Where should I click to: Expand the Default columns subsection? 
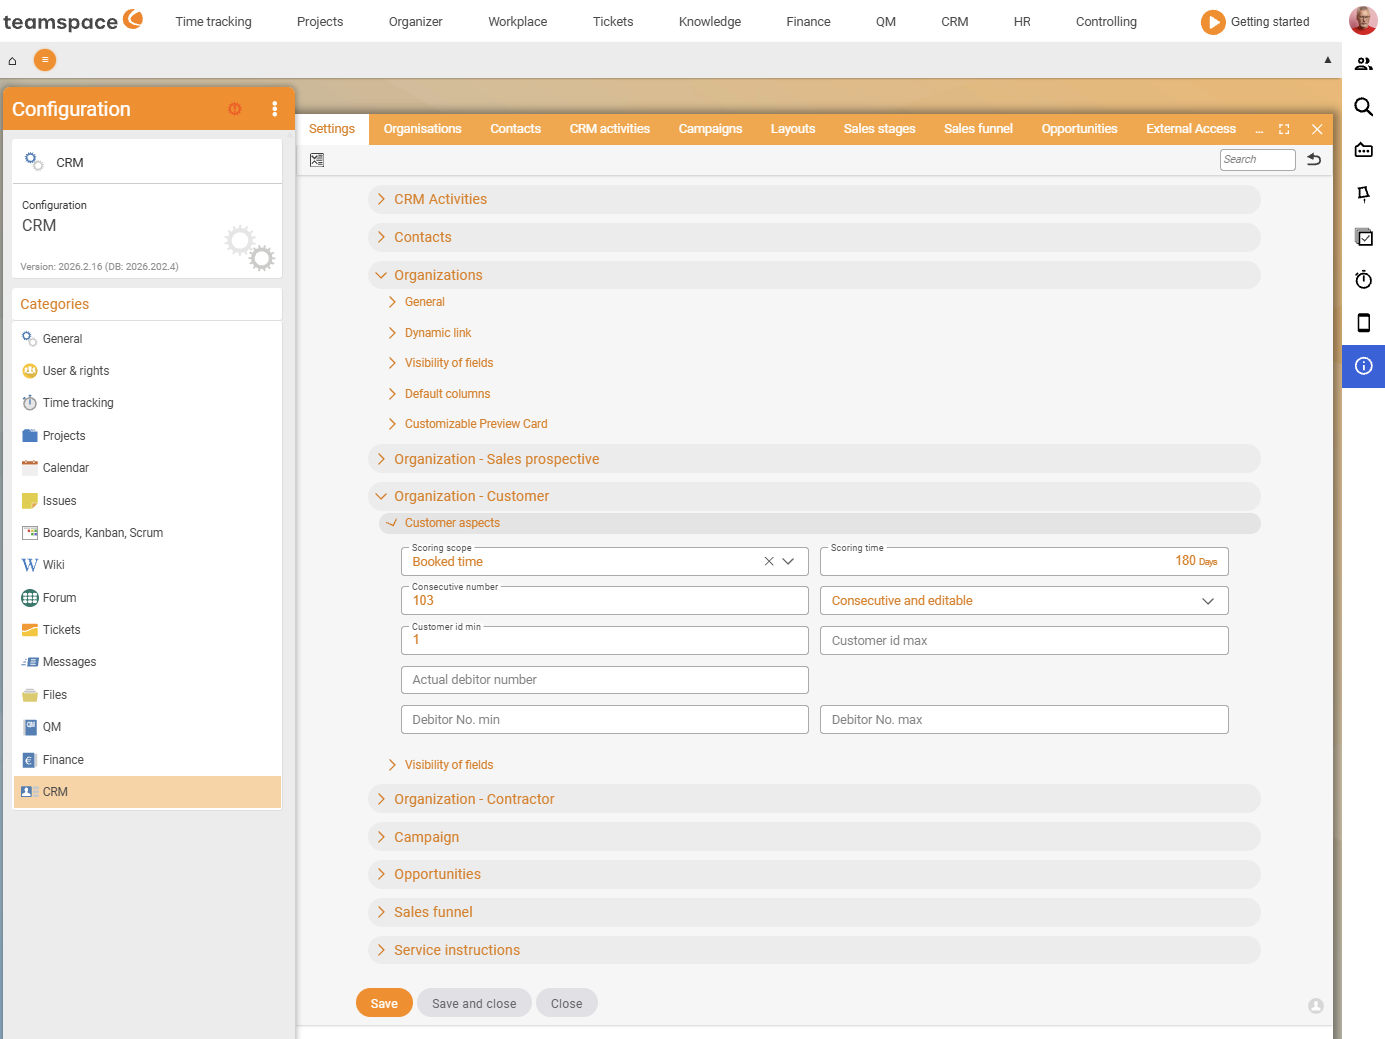[447, 394]
